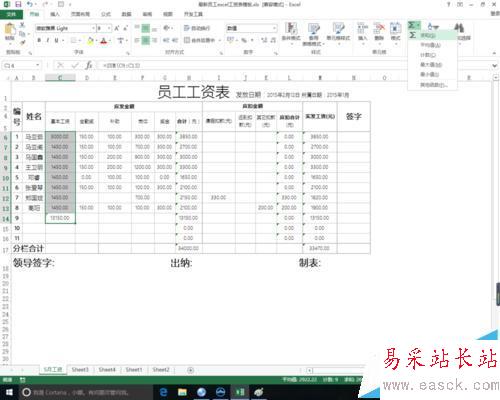
Task: Toggle Italic formatting
Action: point(48,40)
